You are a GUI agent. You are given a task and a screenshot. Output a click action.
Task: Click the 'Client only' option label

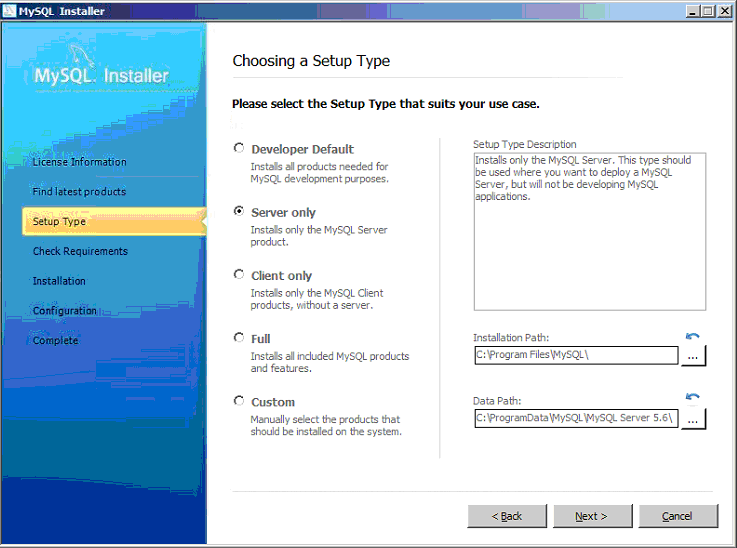281,276
